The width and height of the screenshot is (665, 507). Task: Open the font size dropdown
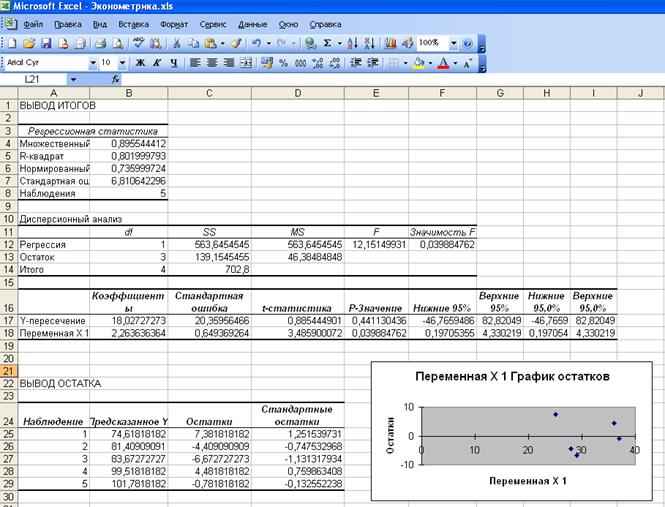123,63
